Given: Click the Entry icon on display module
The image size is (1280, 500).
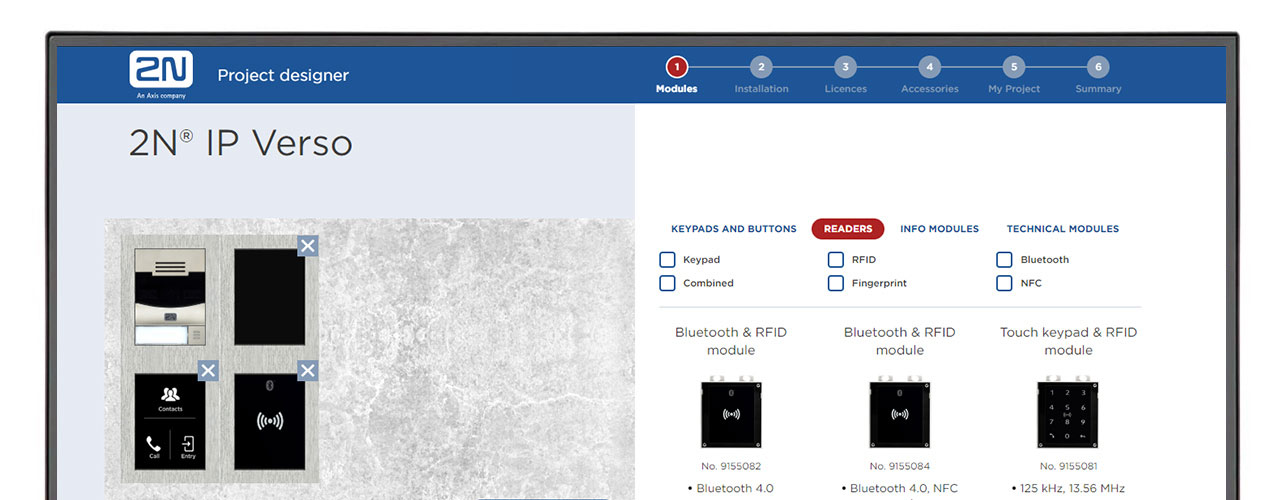Looking at the screenshot, I should [x=188, y=446].
